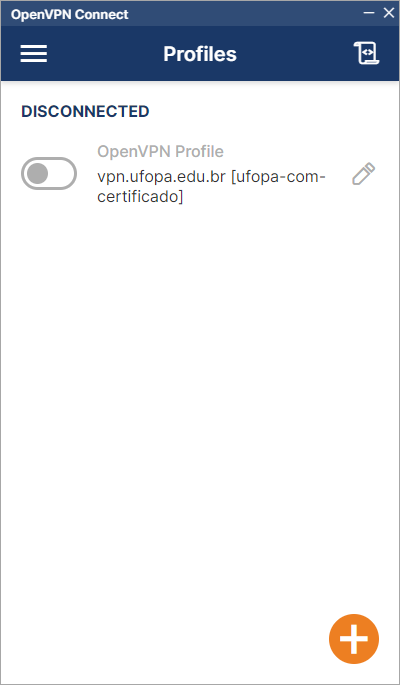Tap the round add profile button

(354, 639)
